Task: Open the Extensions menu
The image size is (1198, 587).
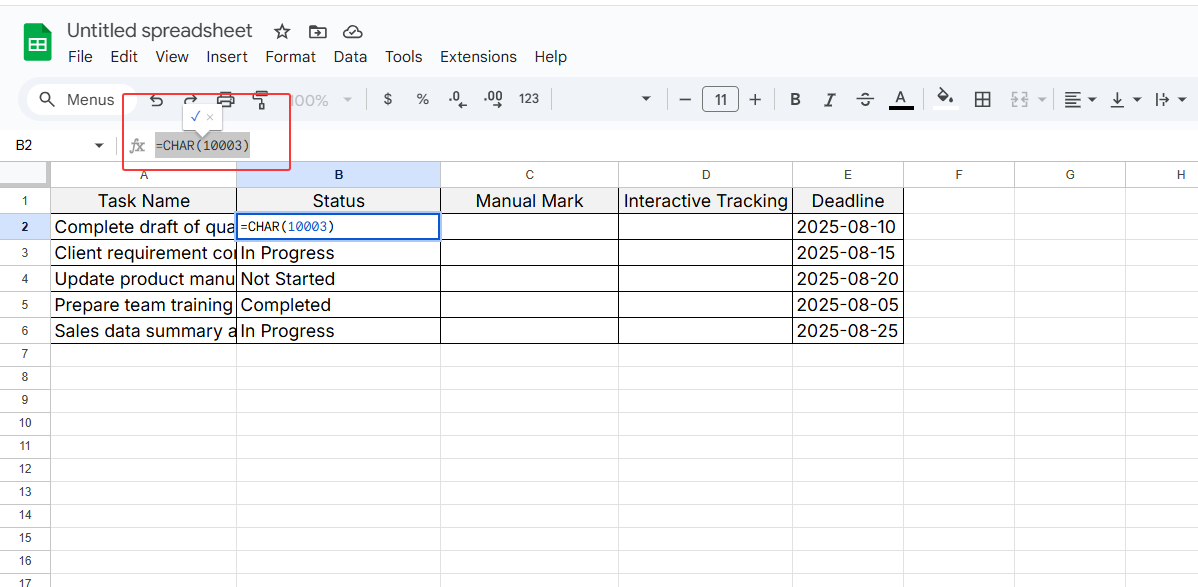Action: tap(478, 57)
